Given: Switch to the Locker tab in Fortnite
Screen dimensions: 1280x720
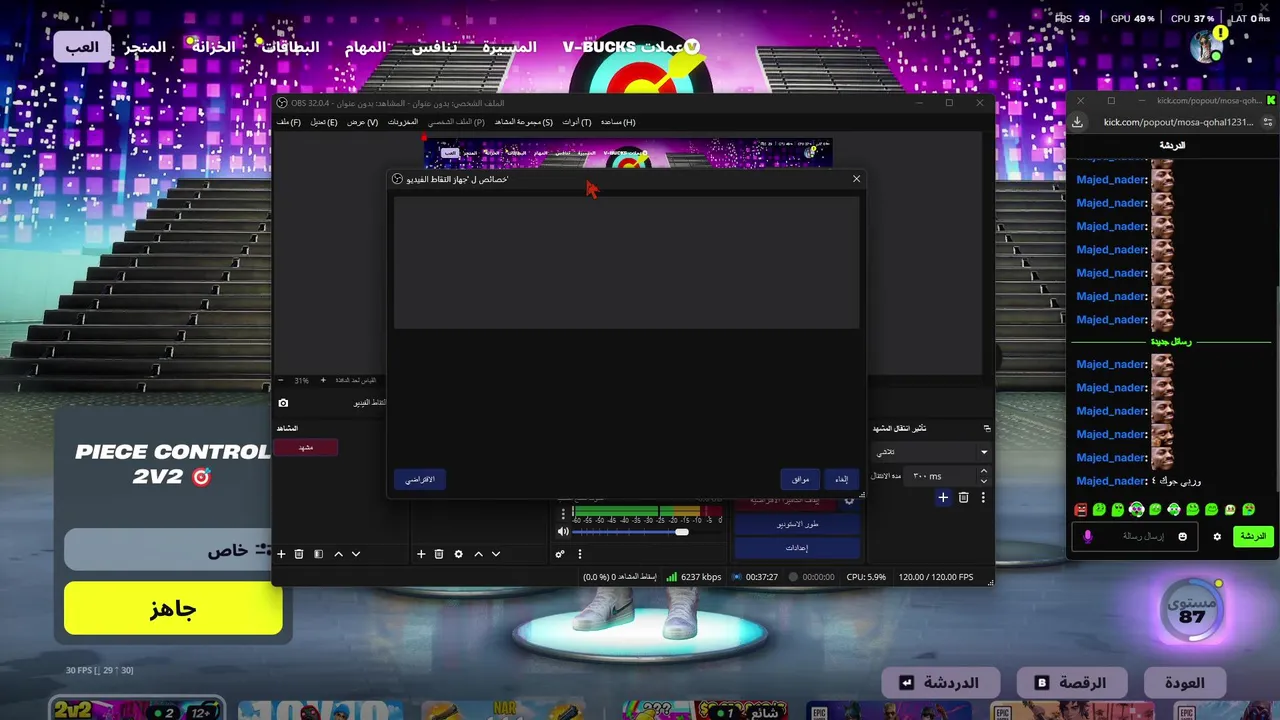Looking at the screenshot, I should coord(214,47).
